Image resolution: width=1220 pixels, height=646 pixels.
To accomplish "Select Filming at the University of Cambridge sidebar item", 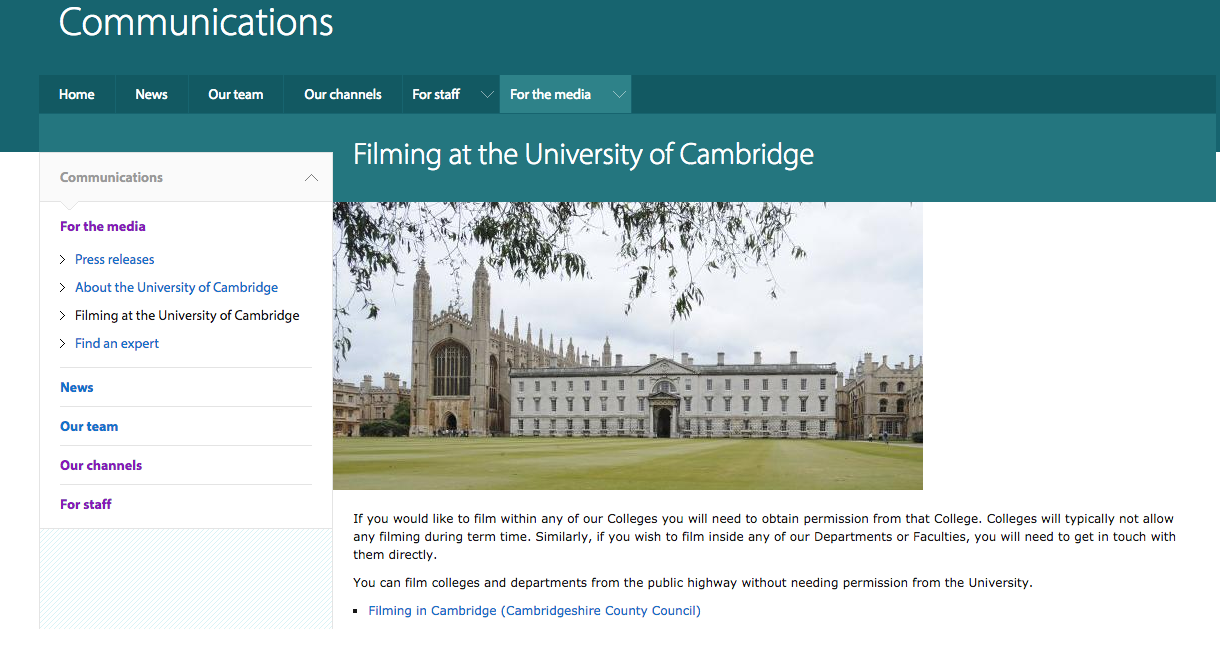I will click(x=187, y=316).
